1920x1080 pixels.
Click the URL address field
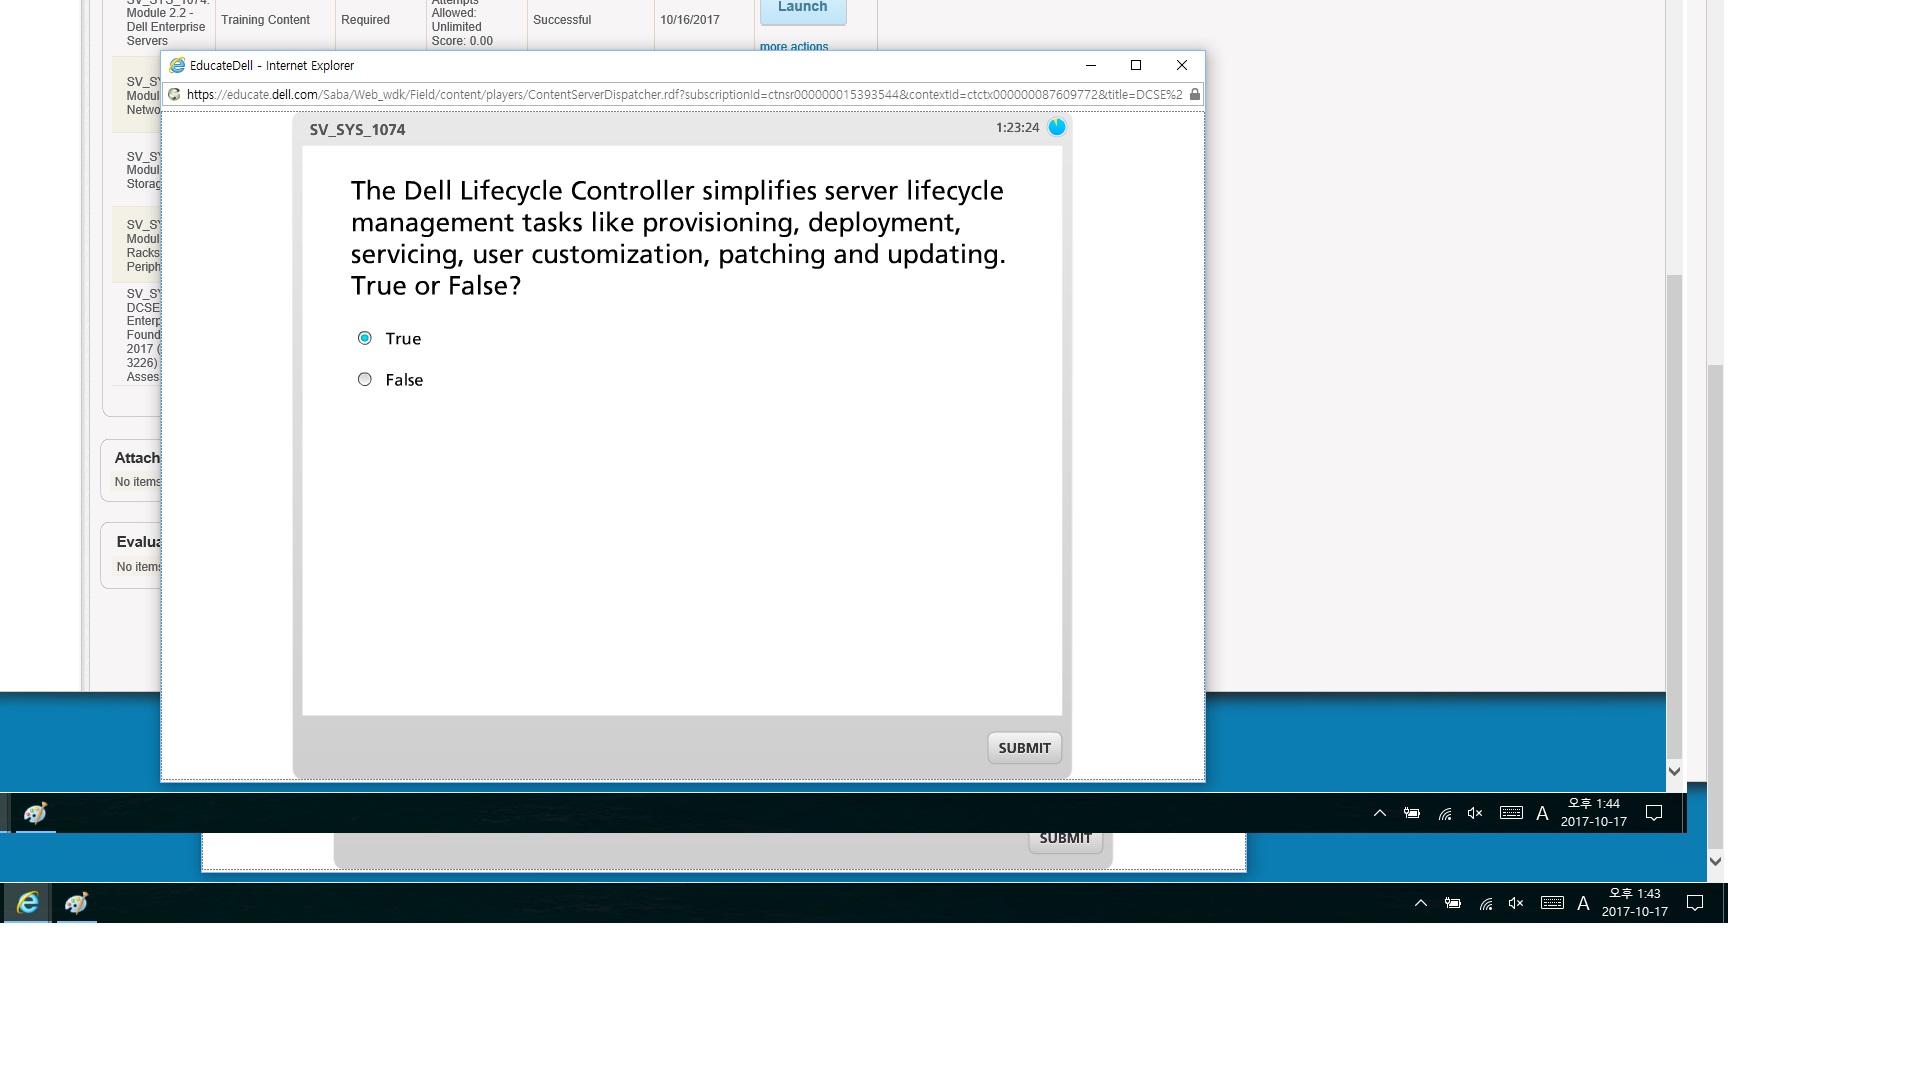(680, 94)
